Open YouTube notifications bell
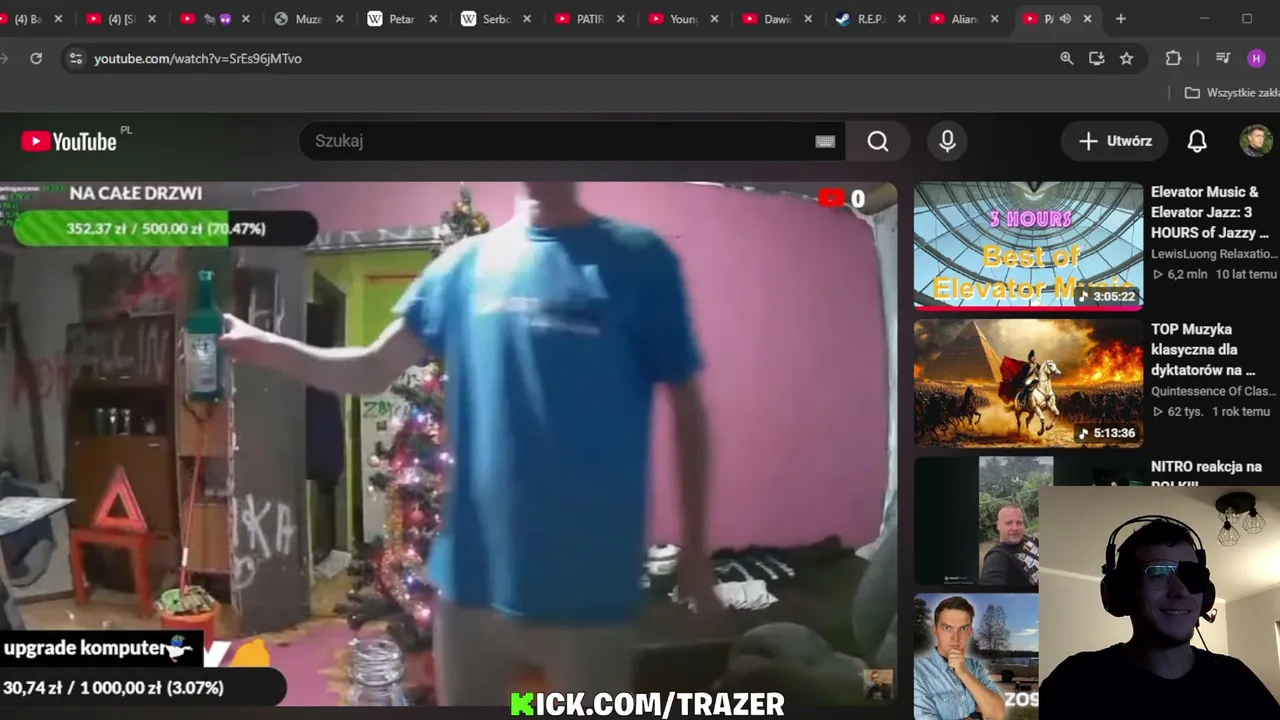Screen dimensions: 1280x720 (x=1197, y=141)
